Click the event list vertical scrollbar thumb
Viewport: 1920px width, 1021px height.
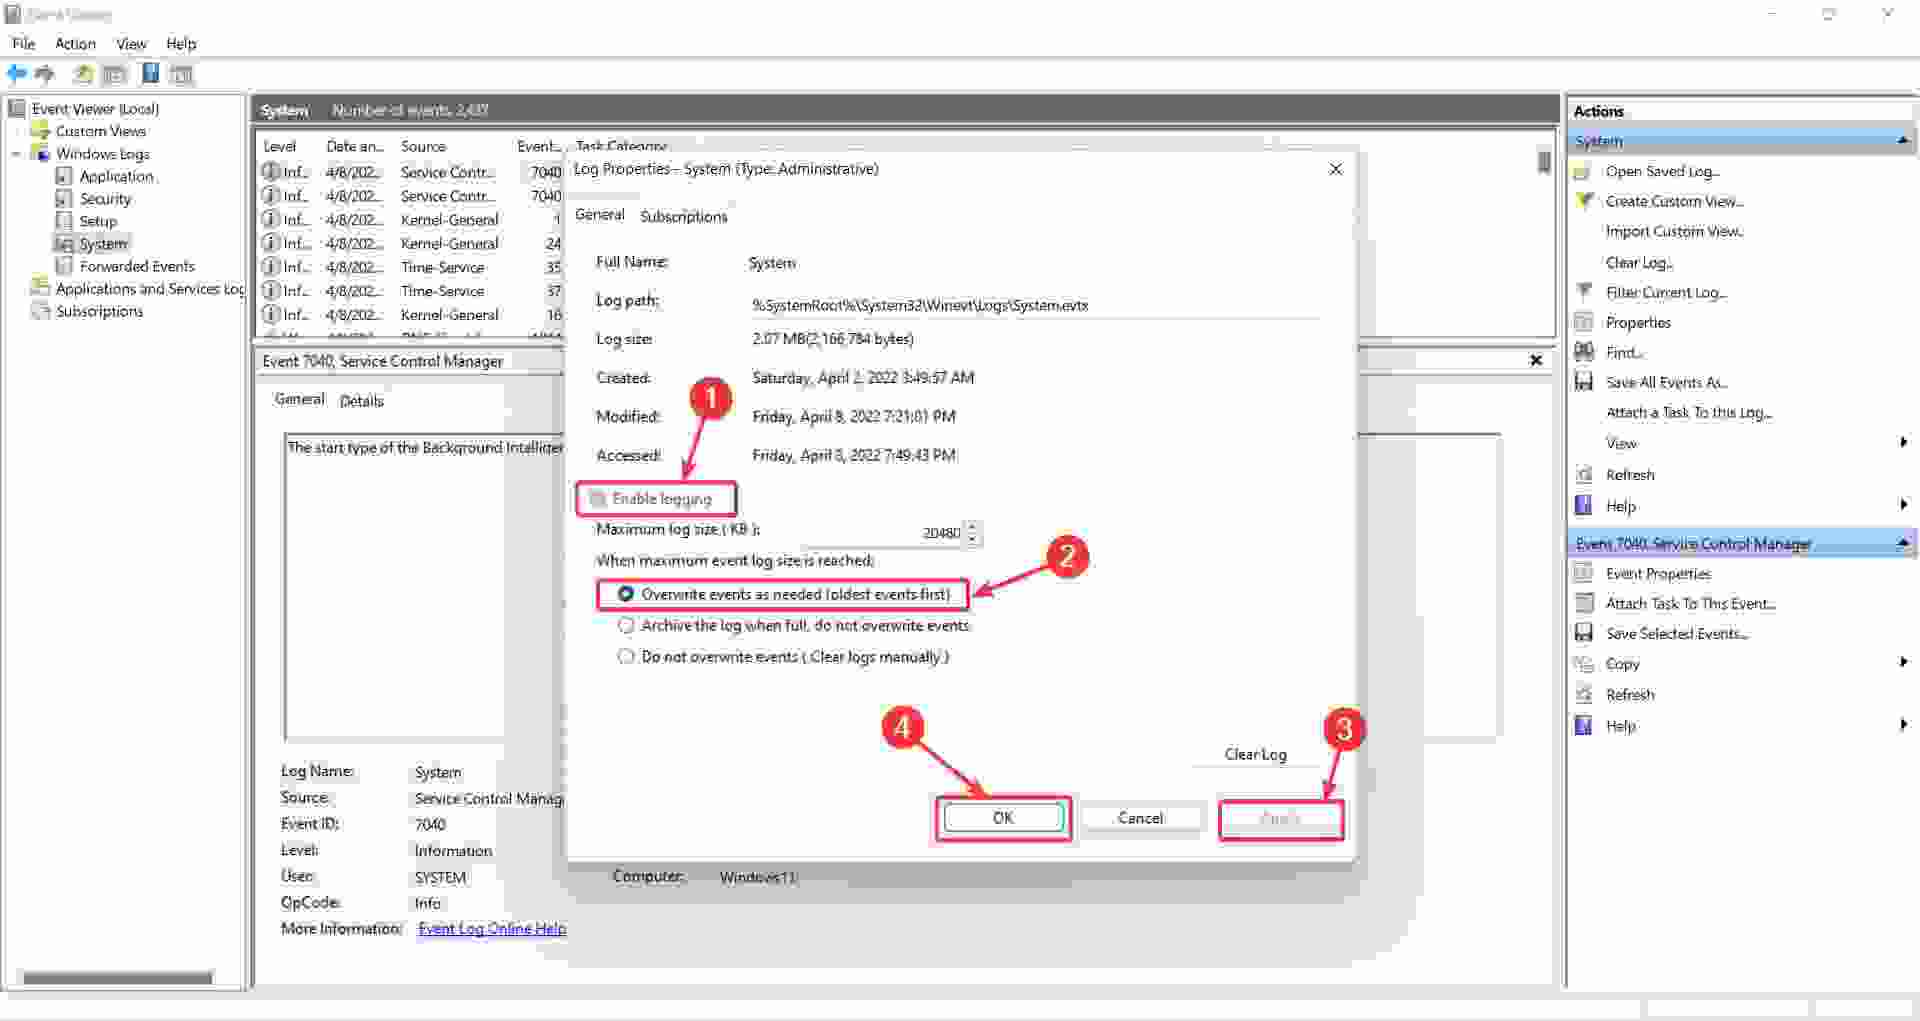coord(1544,161)
